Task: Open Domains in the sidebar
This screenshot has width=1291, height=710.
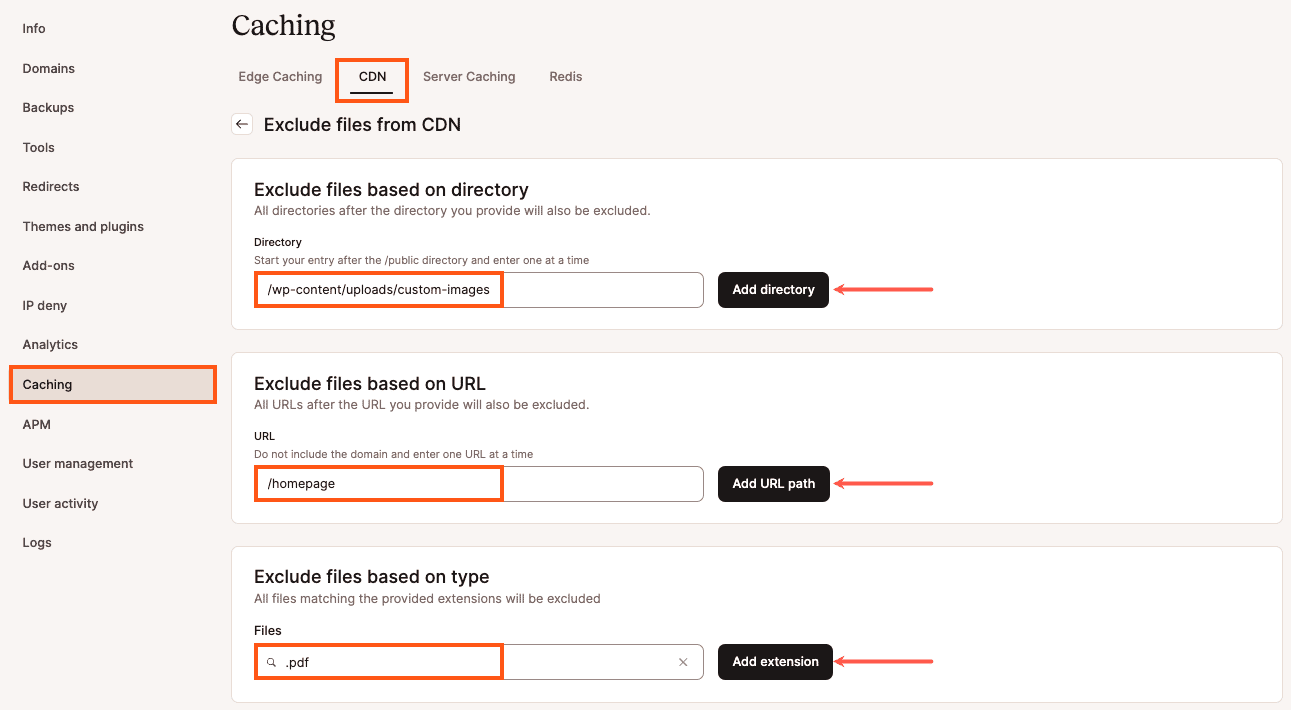Action: click(49, 68)
